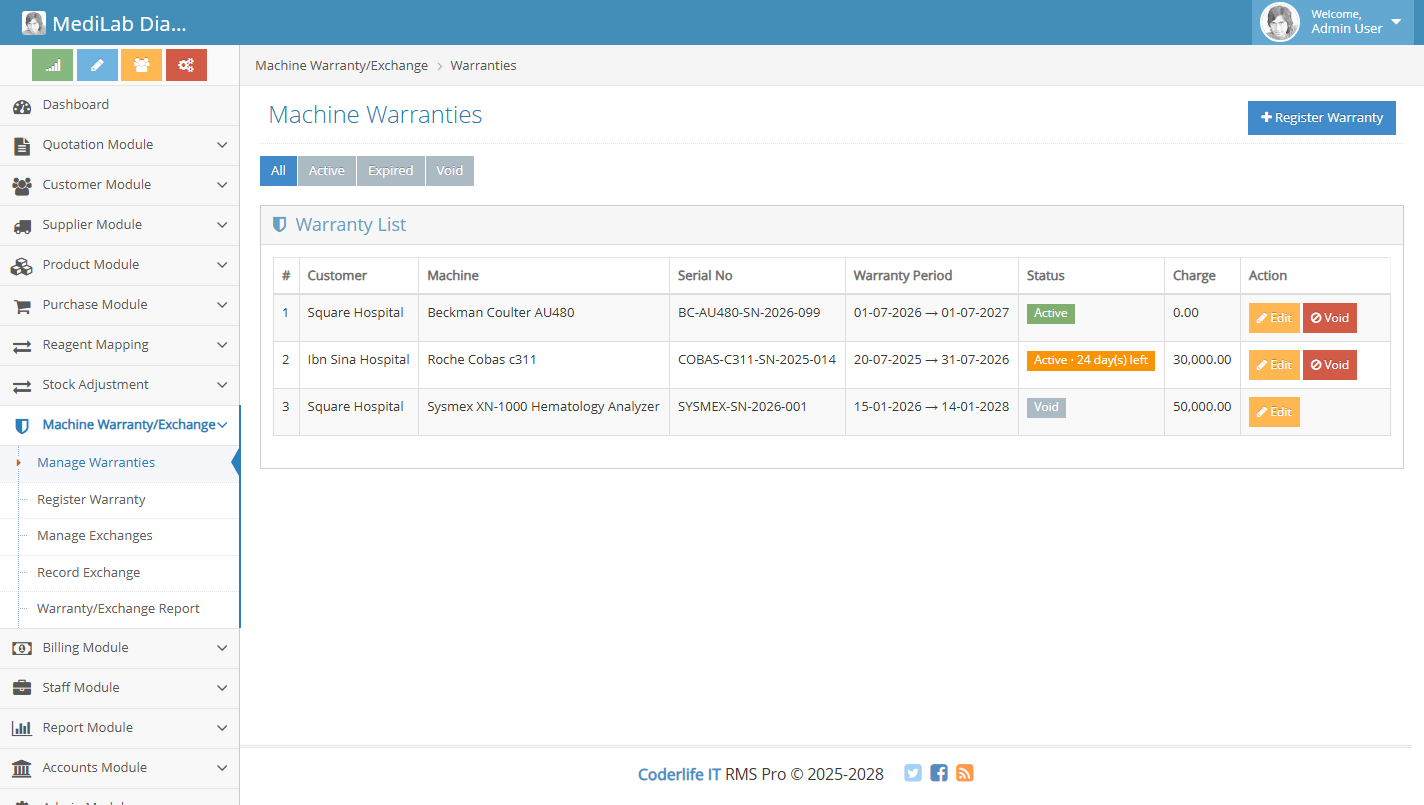Select the Void filter tab
This screenshot has width=1424, height=805.
tap(450, 171)
